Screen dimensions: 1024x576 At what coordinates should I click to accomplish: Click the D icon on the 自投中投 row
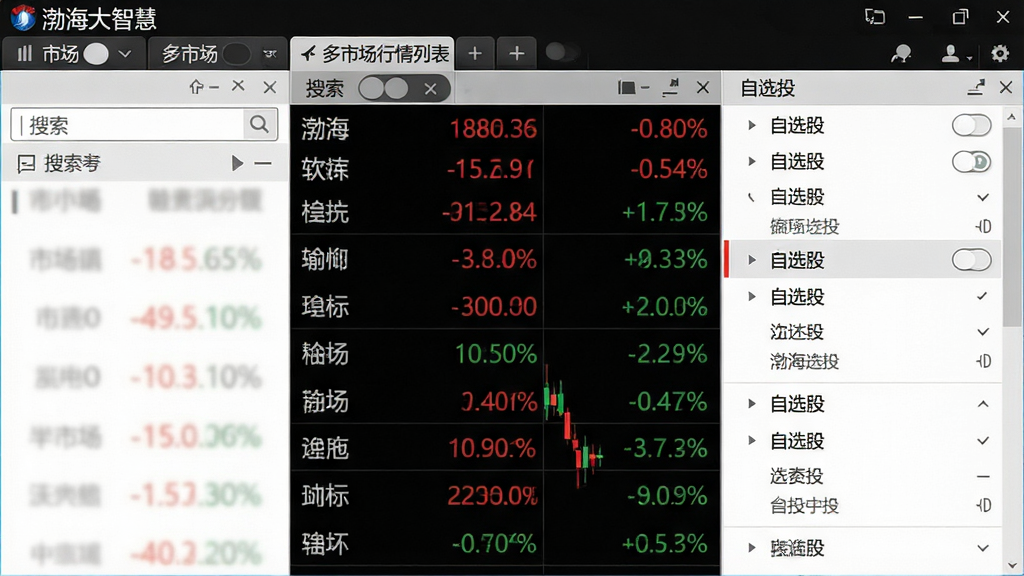984,505
